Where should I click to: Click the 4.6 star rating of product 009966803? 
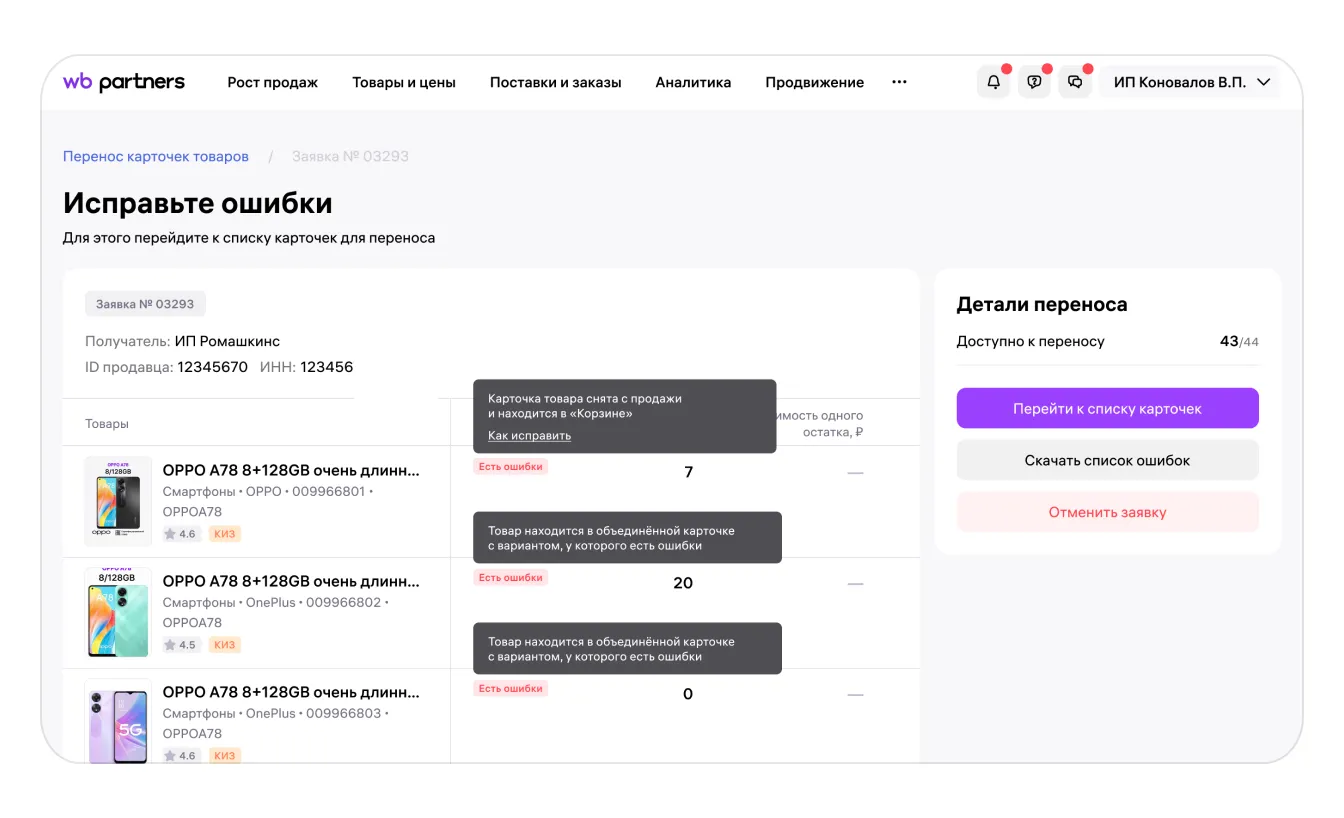pos(181,756)
